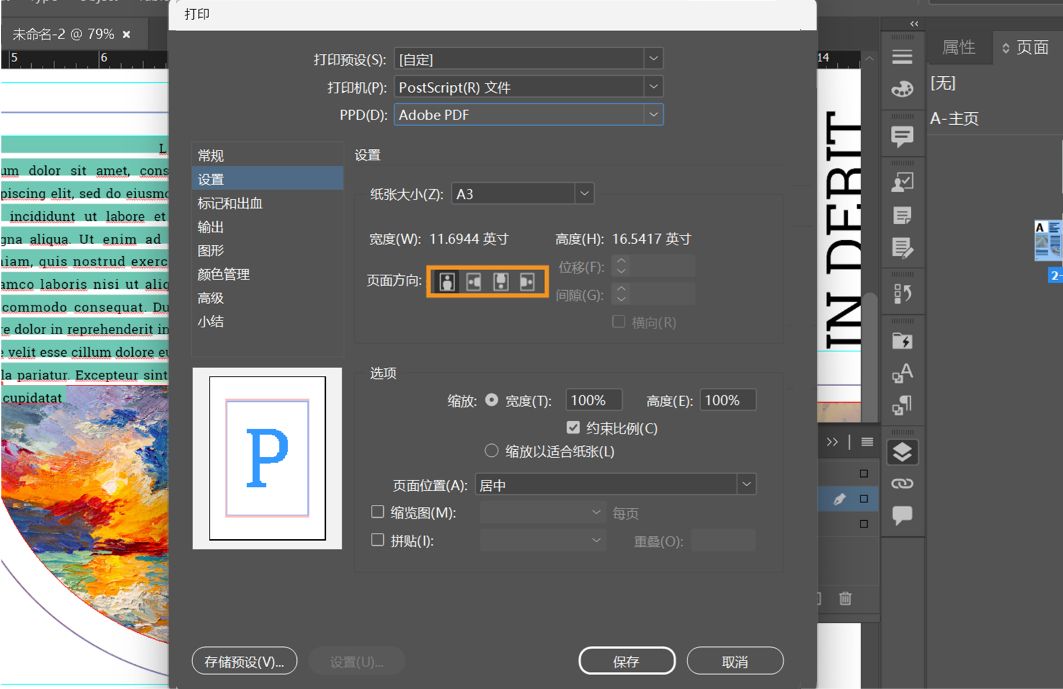Viewport: 1063px width, 689px height.
Task: Click the trash icon in the layers panel
Action: (845, 598)
